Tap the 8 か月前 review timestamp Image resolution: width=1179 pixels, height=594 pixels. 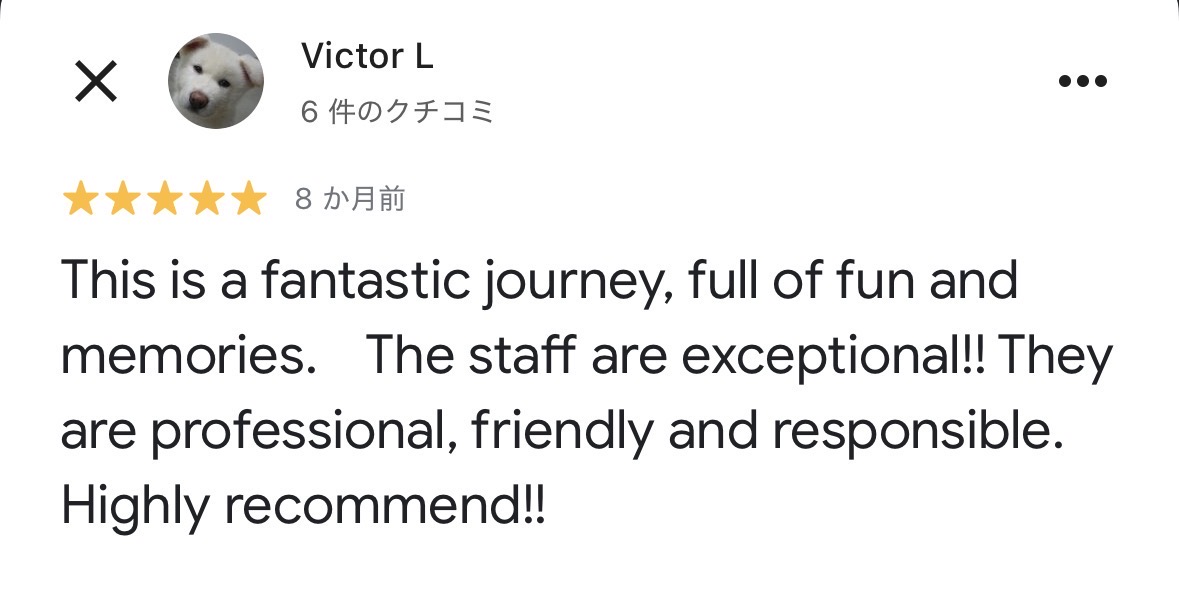coord(350,200)
